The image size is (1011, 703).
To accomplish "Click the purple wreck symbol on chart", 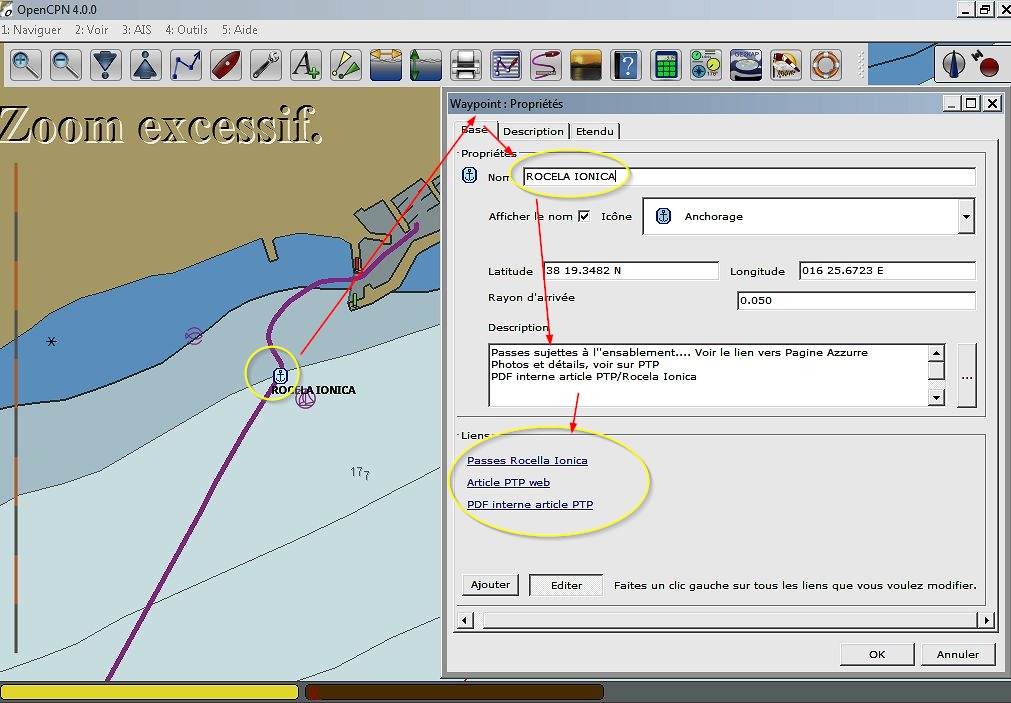I will (x=193, y=336).
